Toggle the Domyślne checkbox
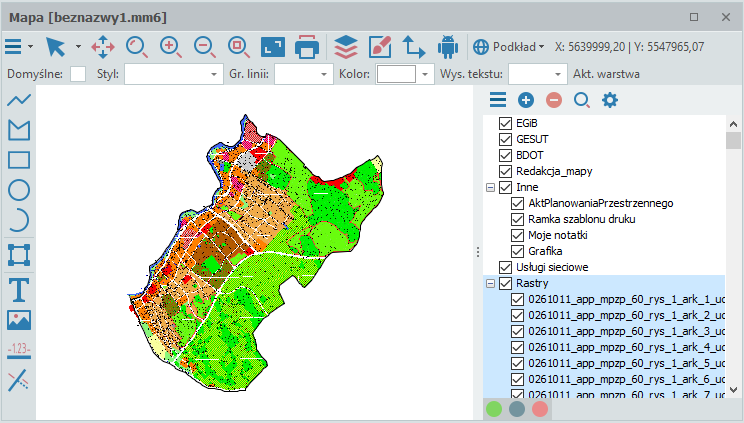 pyautogui.click(x=78, y=75)
